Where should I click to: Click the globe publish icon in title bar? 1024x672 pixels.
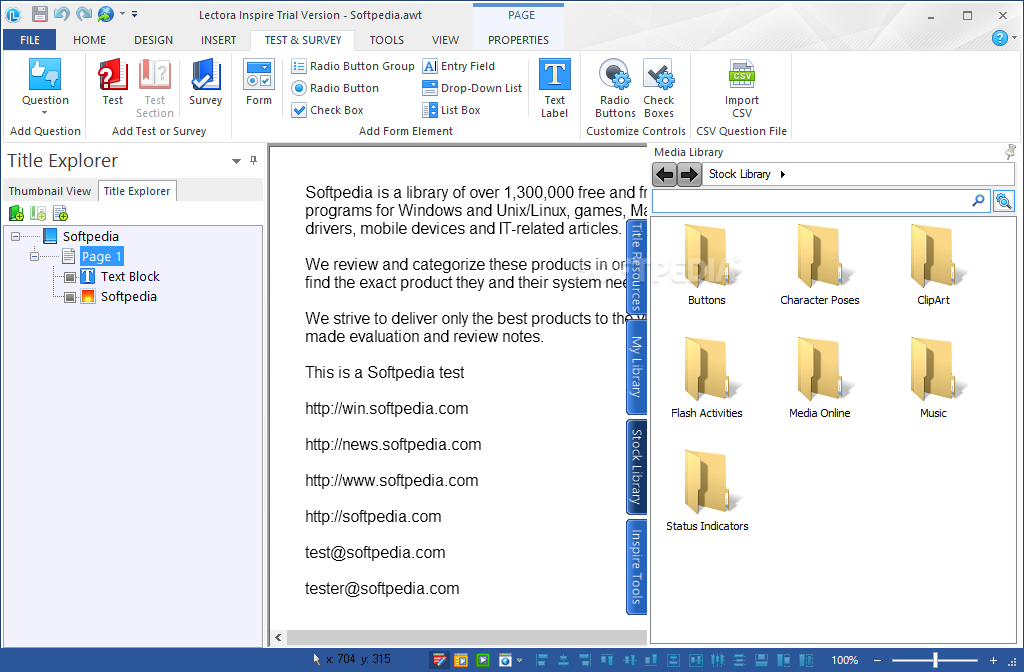click(105, 14)
